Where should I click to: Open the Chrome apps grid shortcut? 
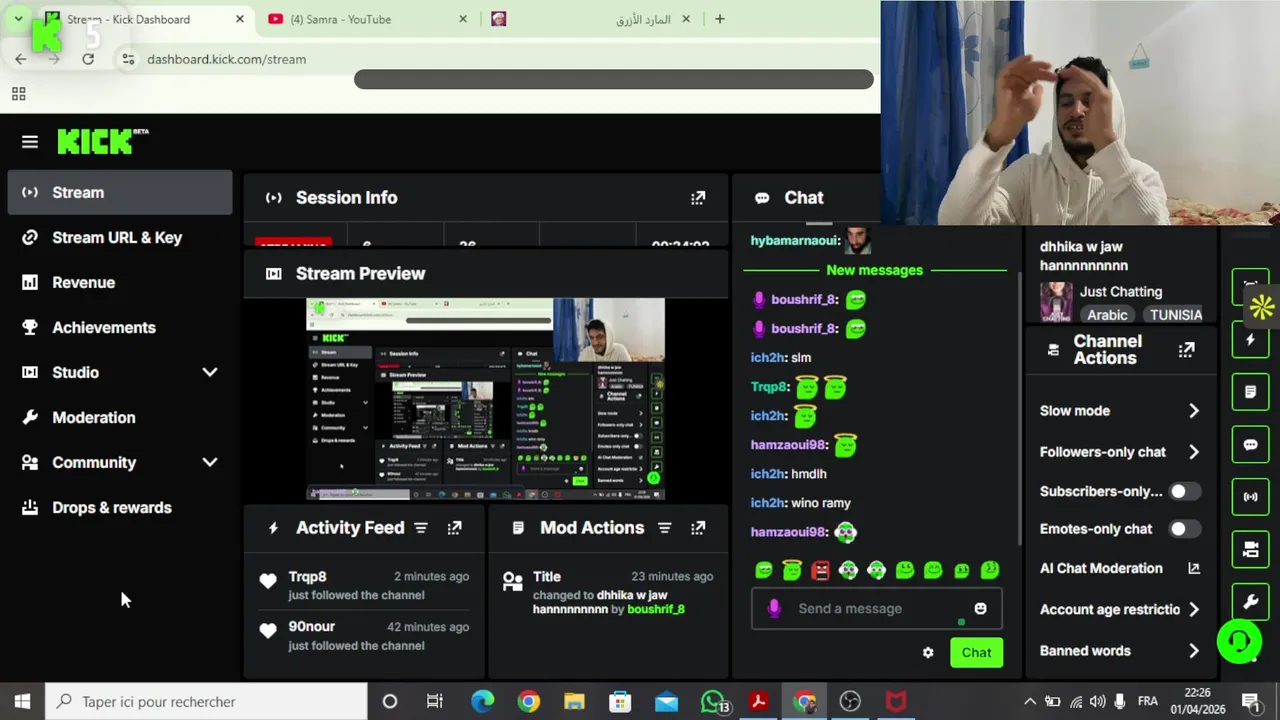click(x=18, y=94)
